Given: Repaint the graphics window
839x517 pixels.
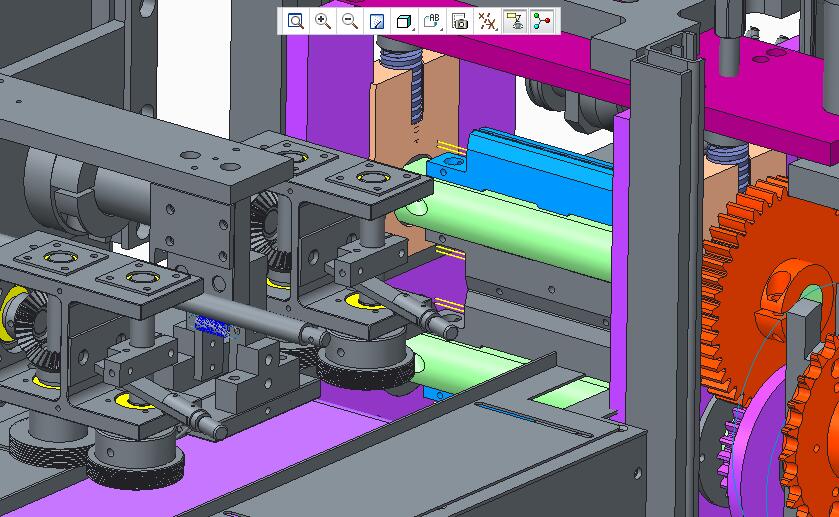Looking at the screenshot, I should pyautogui.click(x=377, y=21).
